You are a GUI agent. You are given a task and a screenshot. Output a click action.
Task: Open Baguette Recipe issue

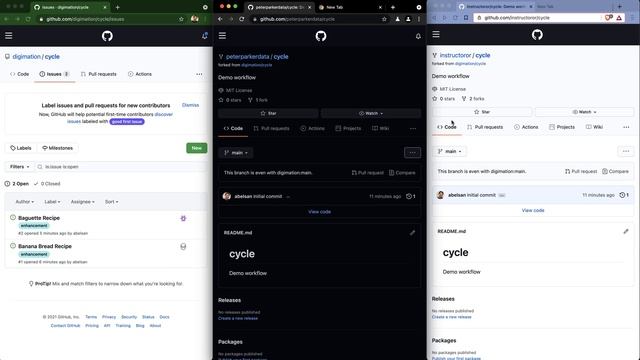tap(39, 218)
